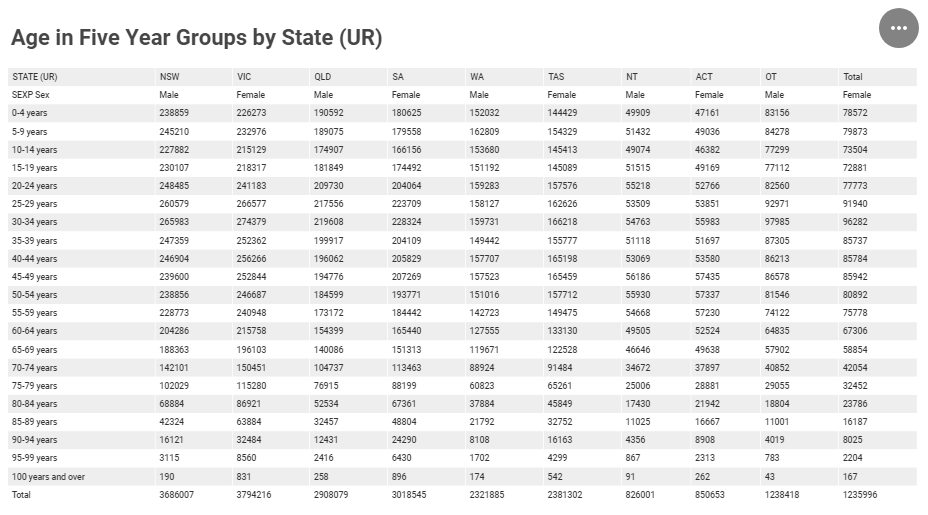Click the QLD column header
Screen dimensions: 928x515
tap(323, 77)
